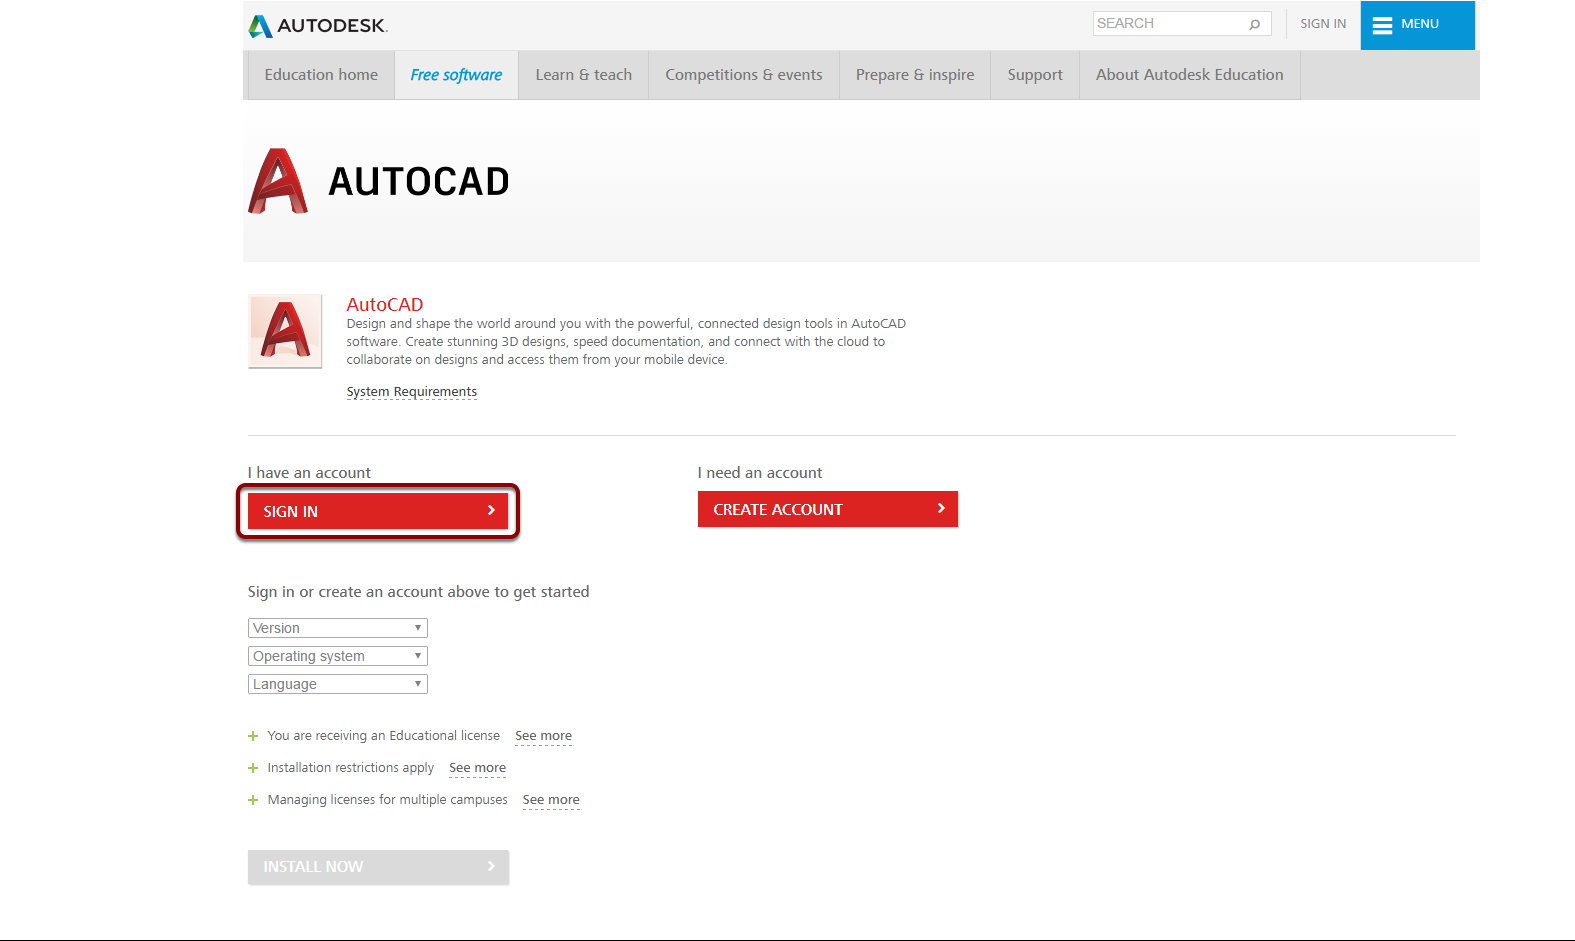Image resolution: width=1575 pixels, height=941 pixels.
Task: Click 'I need an account' text
Action: click(760, 473)
